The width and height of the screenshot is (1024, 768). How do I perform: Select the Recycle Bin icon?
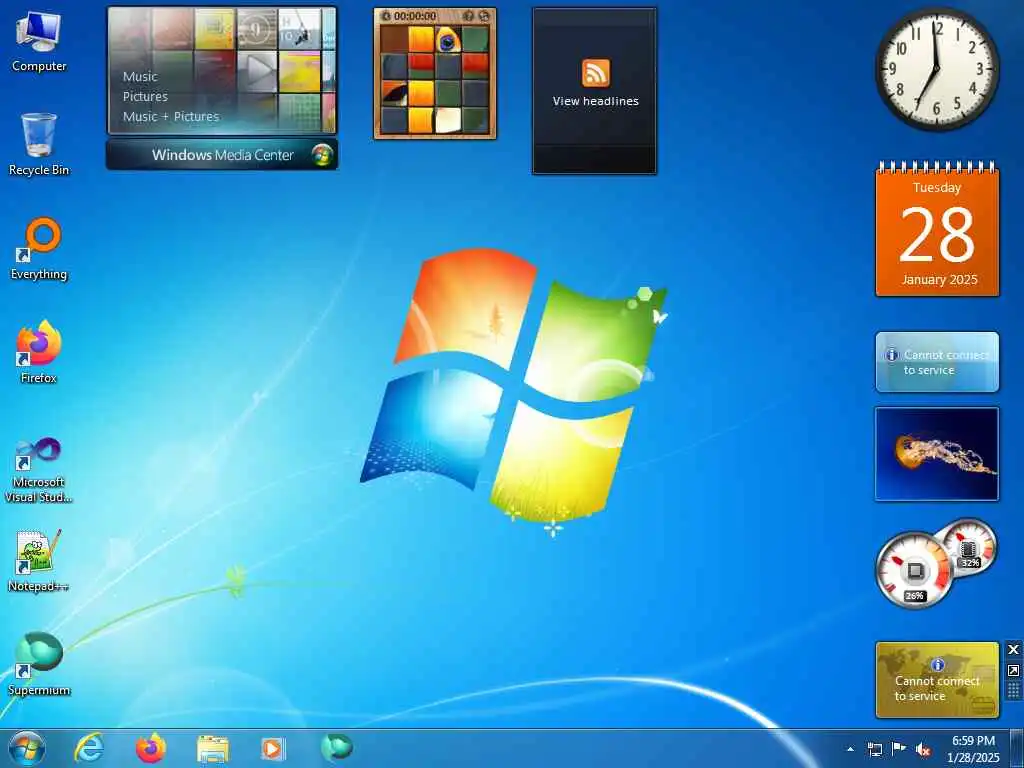[39, 145]
